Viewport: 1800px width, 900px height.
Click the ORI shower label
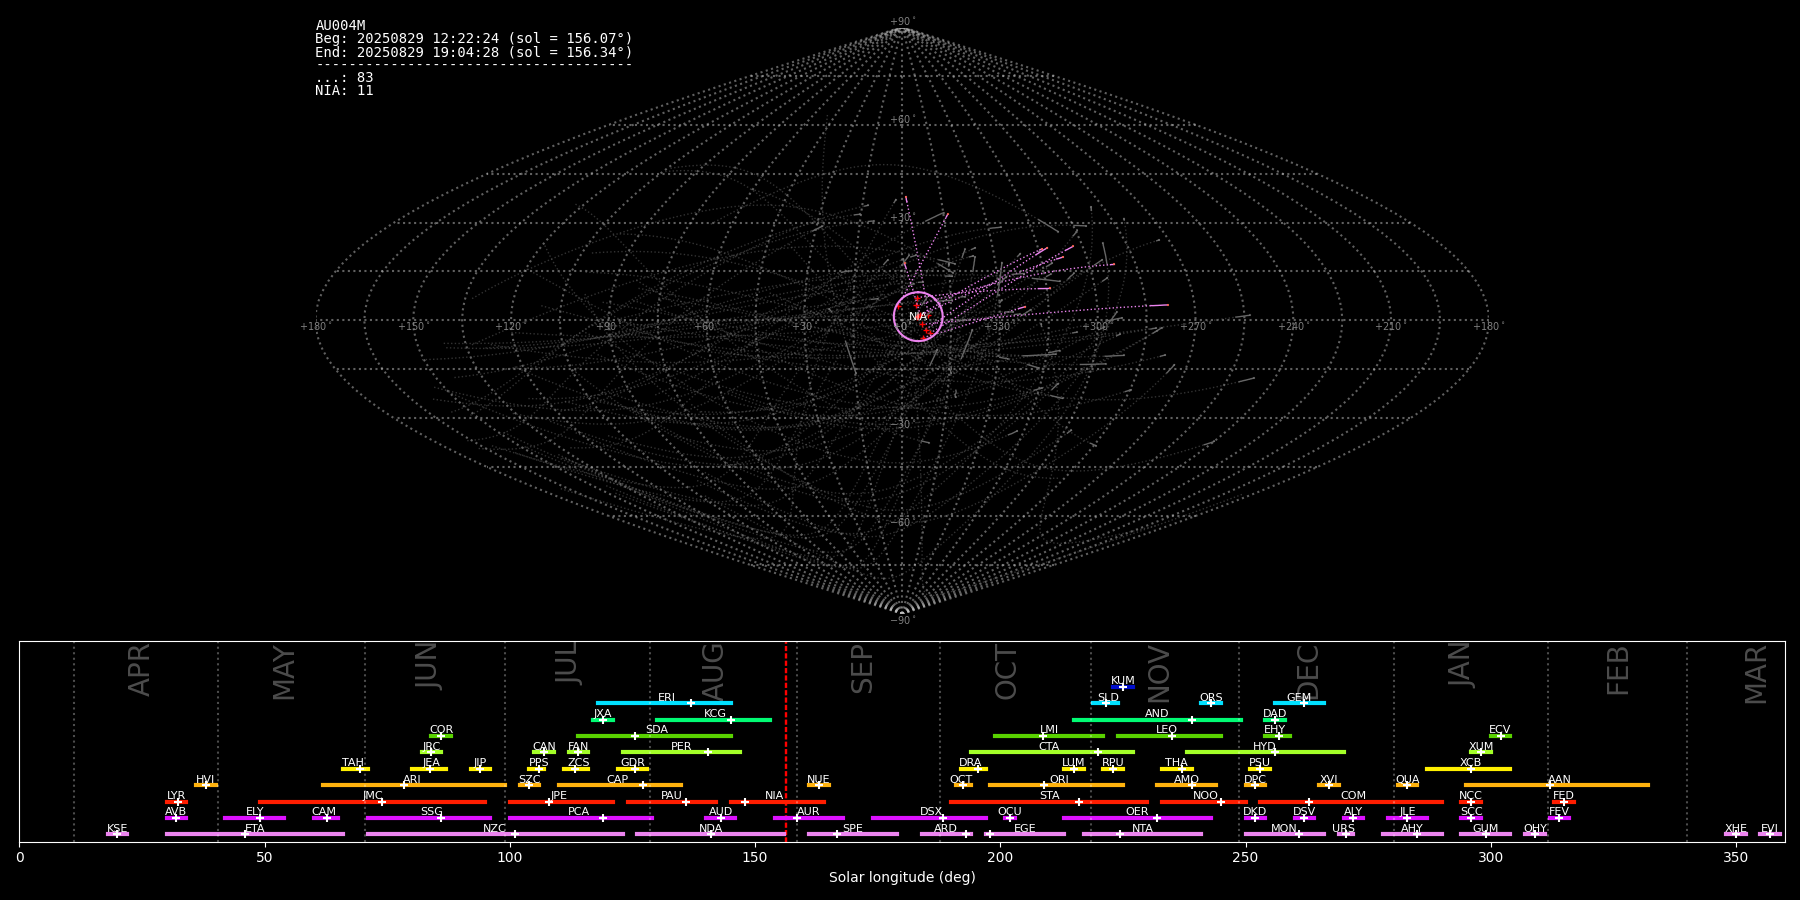[x=1059, y=780]
